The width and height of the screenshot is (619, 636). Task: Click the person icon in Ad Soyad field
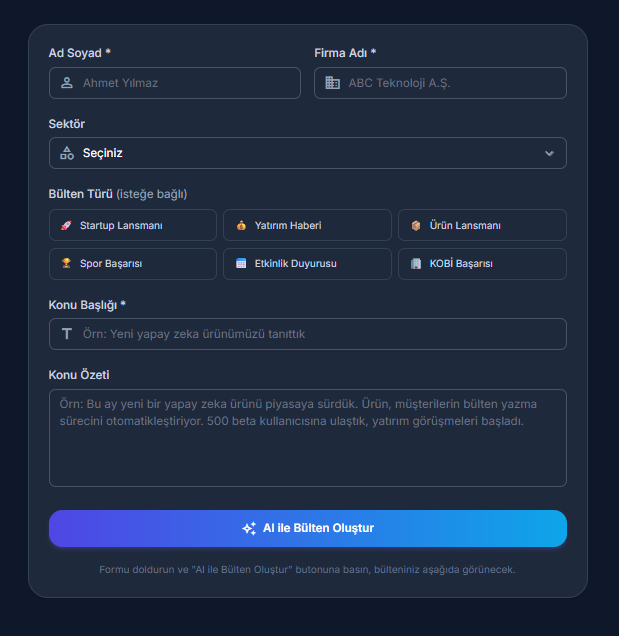click(x=67, y=83)
